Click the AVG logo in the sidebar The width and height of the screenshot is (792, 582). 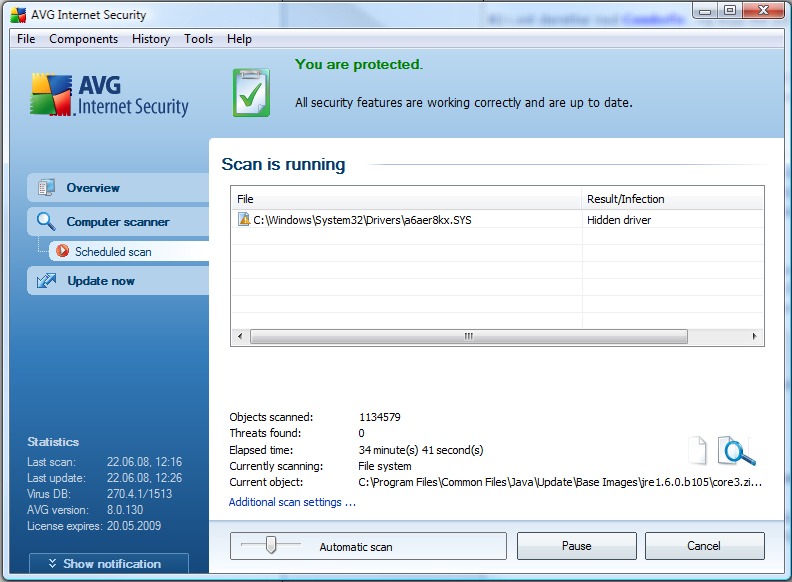coord(110,95)
